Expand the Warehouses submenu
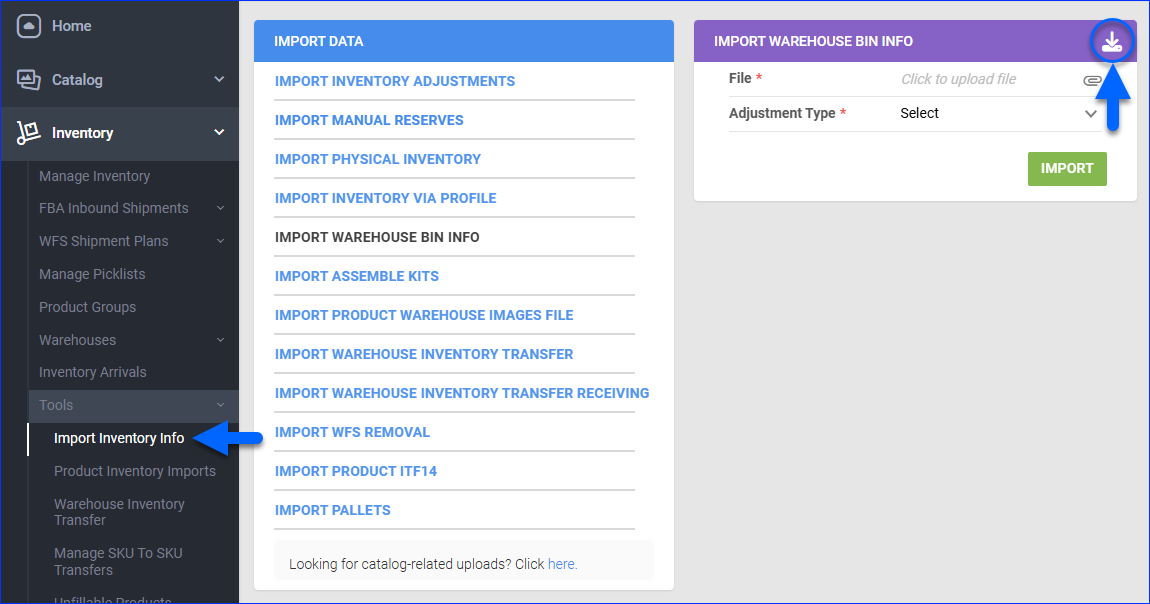This screenshot has width=1150, height=604. coord(220,340)
